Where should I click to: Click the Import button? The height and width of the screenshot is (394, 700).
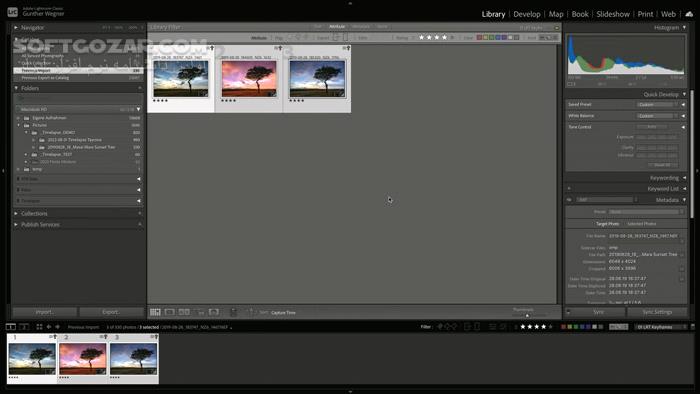point(45,312)
